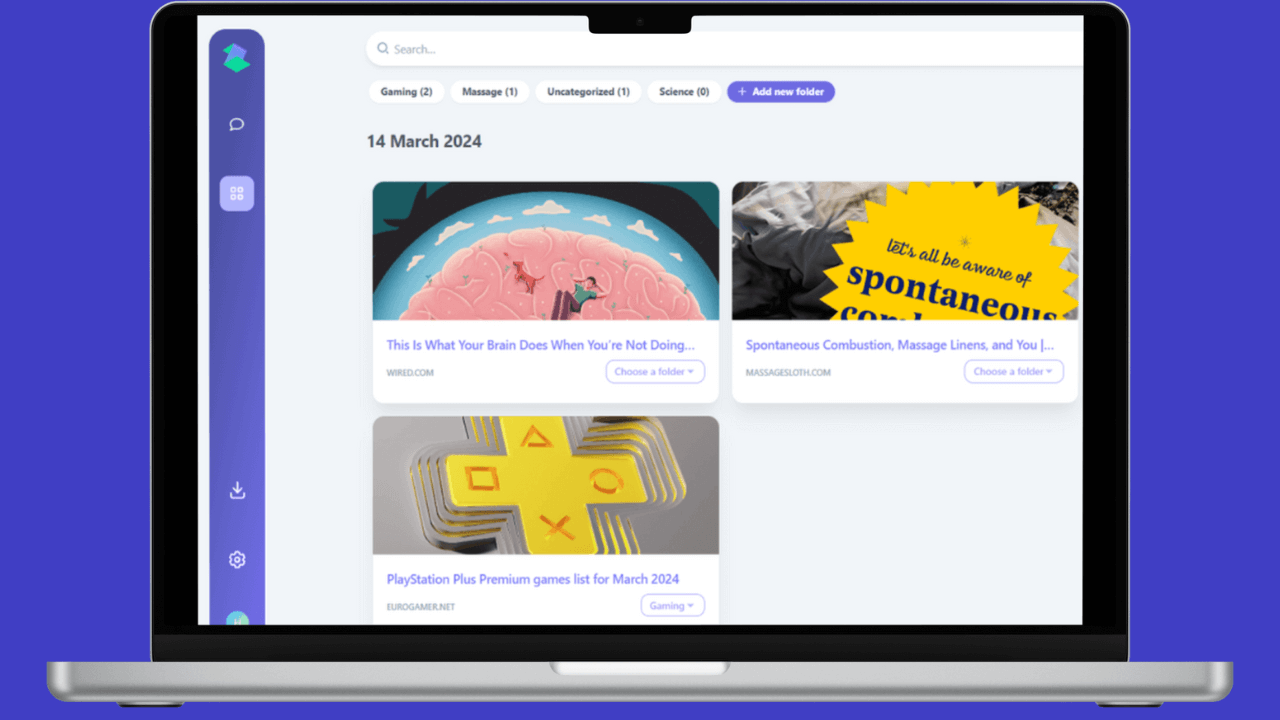Viewport: 1280px width, 720px height.
Task: Open the PlayStation Plus article thumbnail
Action: click(545, 485)
